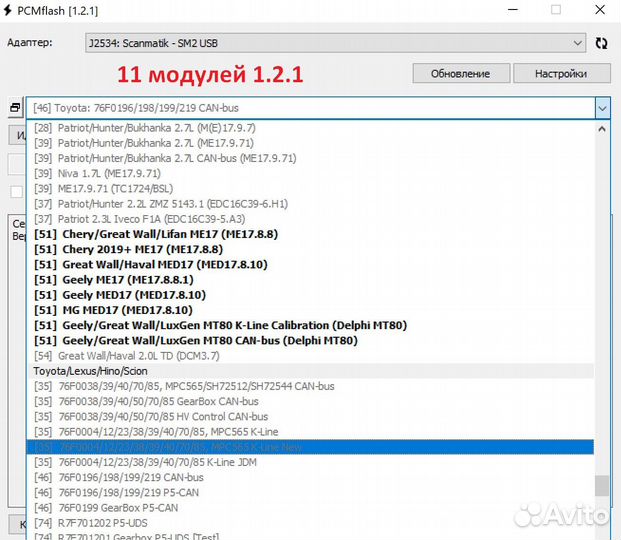The width and height of the screenshot is (621, 540).
Task: Minimize the PCMflash window
Action: [x=513, y=10]
